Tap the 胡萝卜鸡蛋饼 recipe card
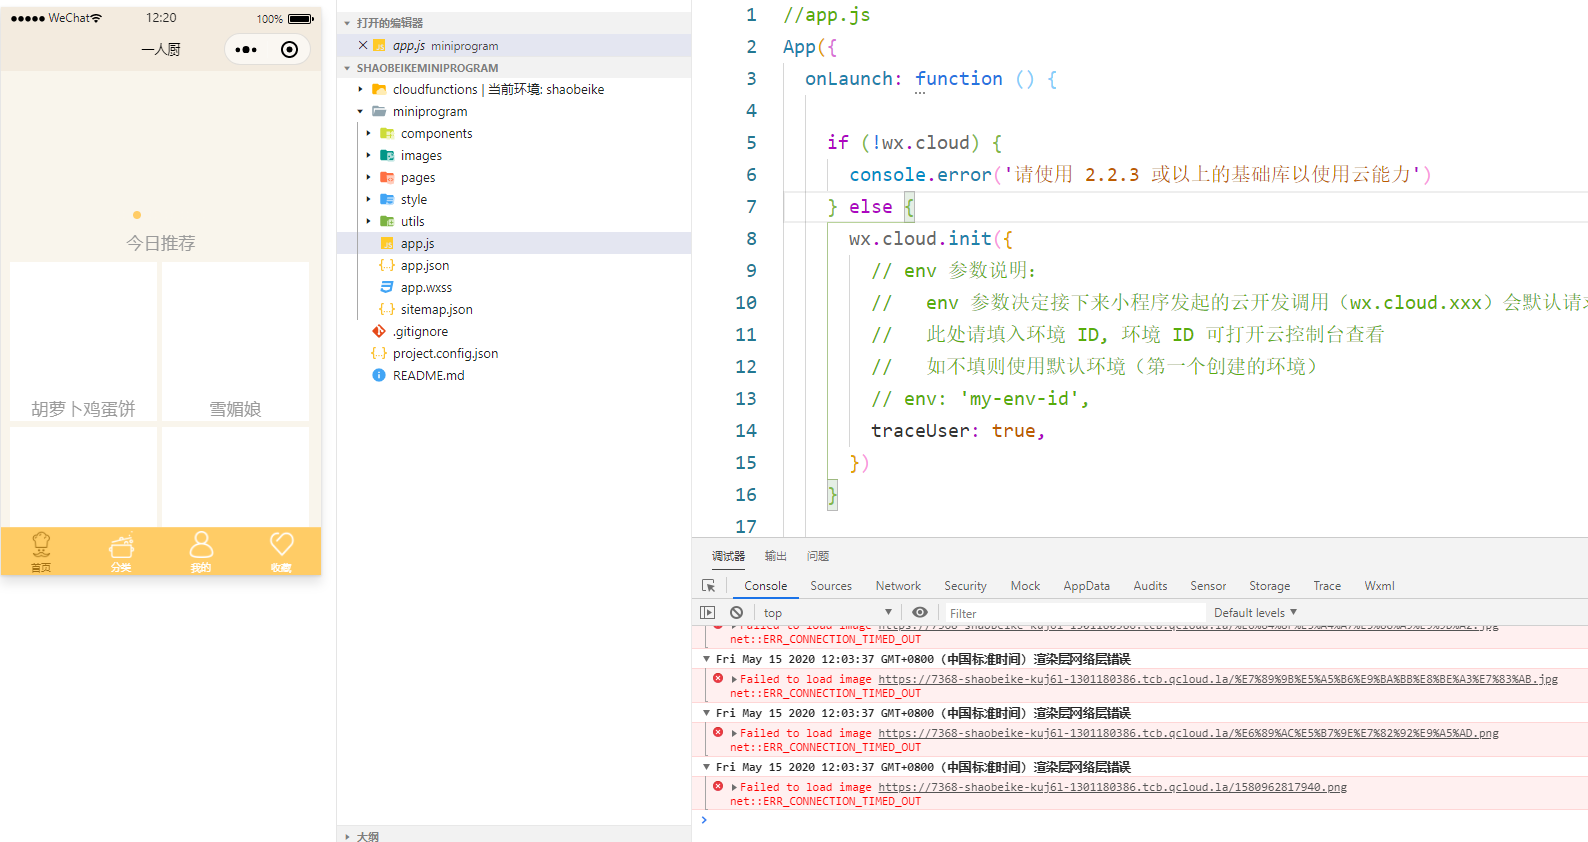The height and width of the screenshot is (842, 1588). pos(83,341)
